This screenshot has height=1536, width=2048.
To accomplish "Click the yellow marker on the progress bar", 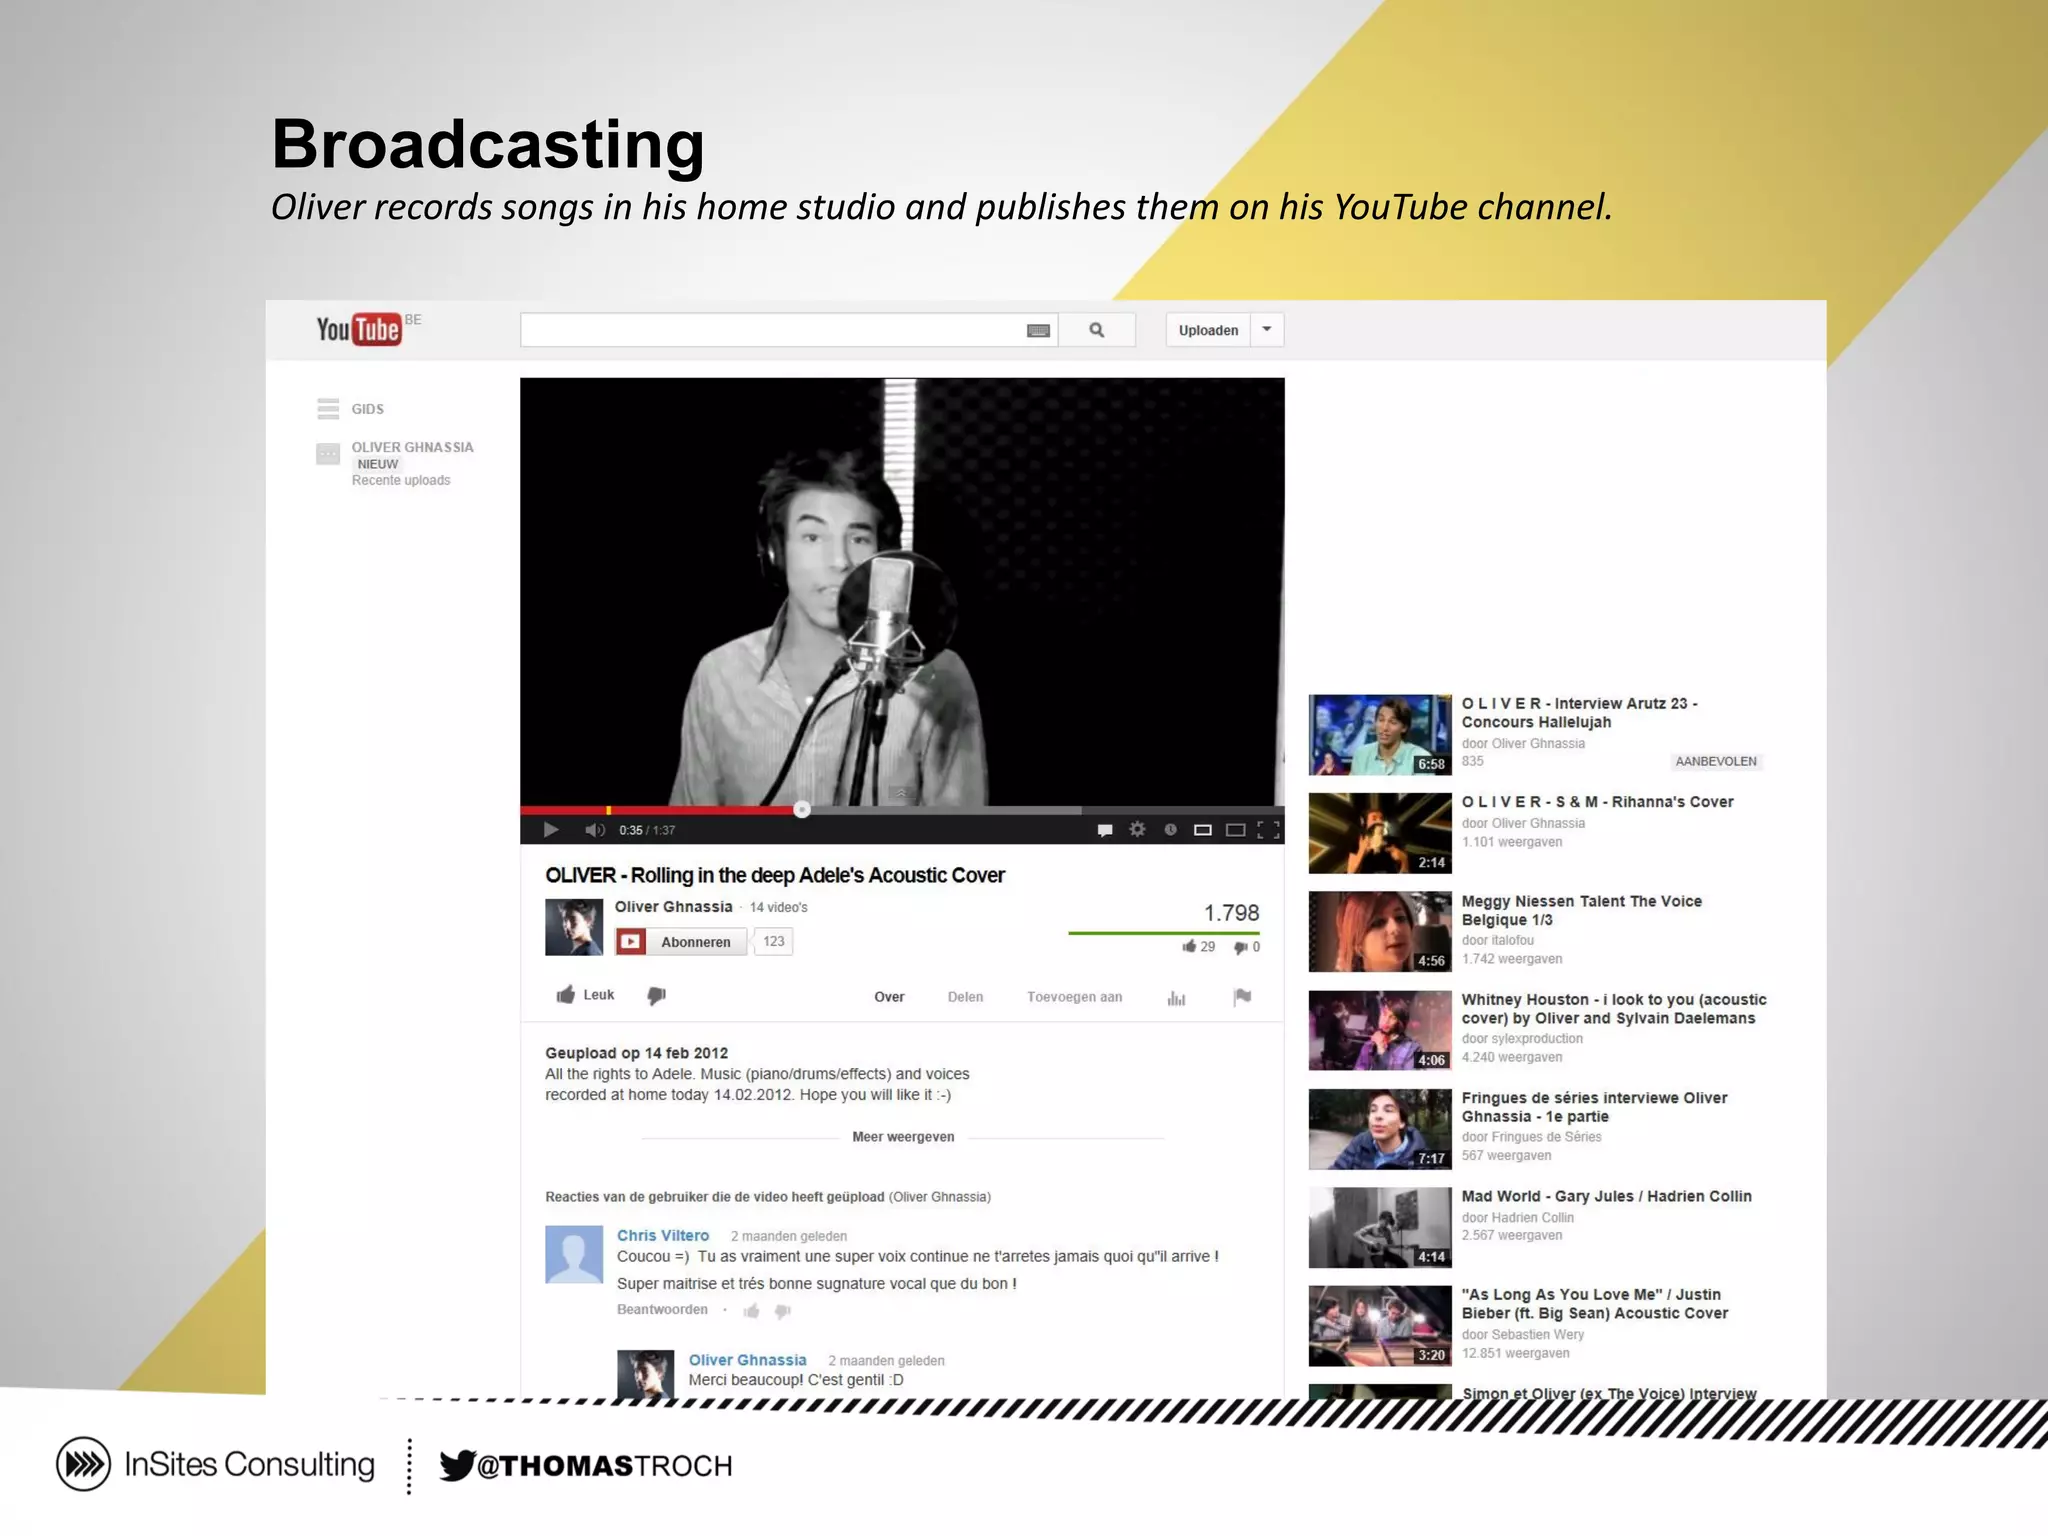I will coord(609,810).
